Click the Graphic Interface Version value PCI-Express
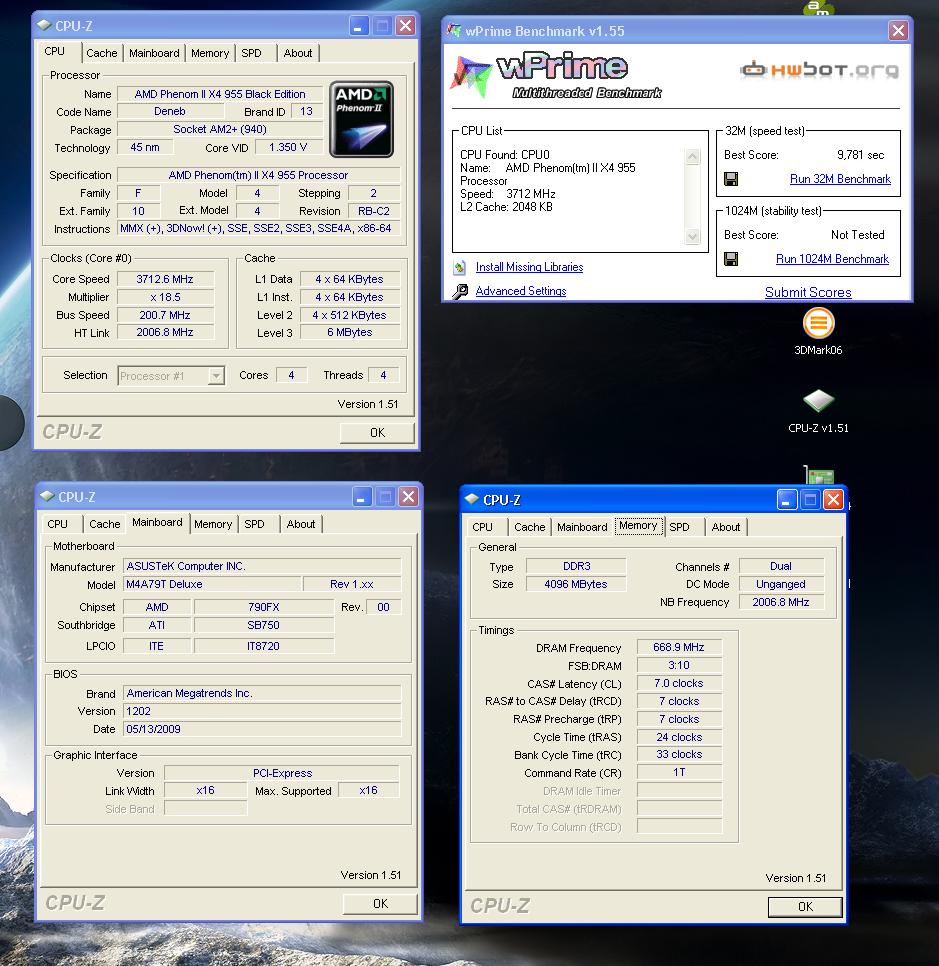 click(282, 773)
